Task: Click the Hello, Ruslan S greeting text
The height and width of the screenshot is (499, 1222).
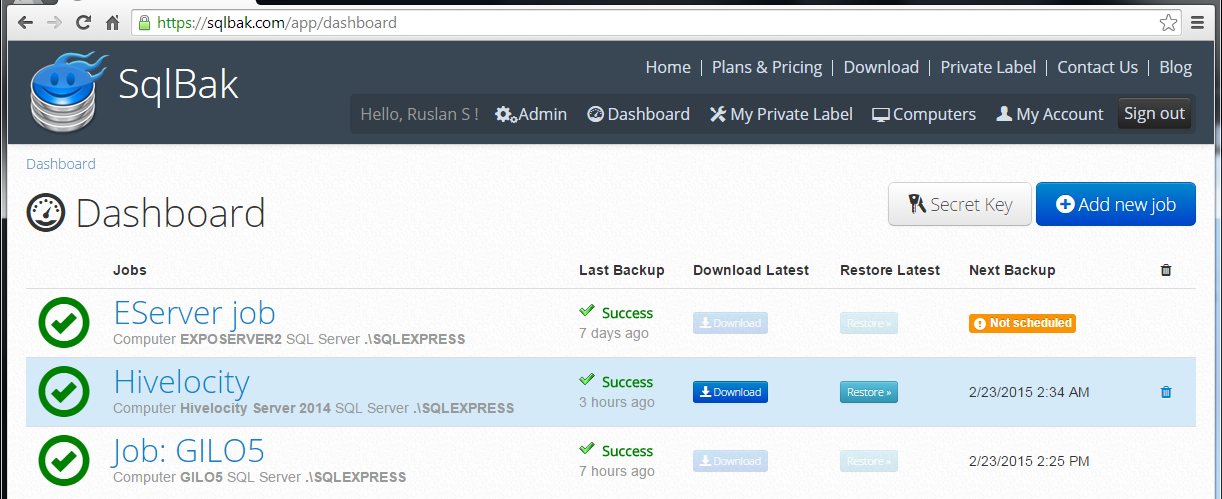Action: (419, 114)
